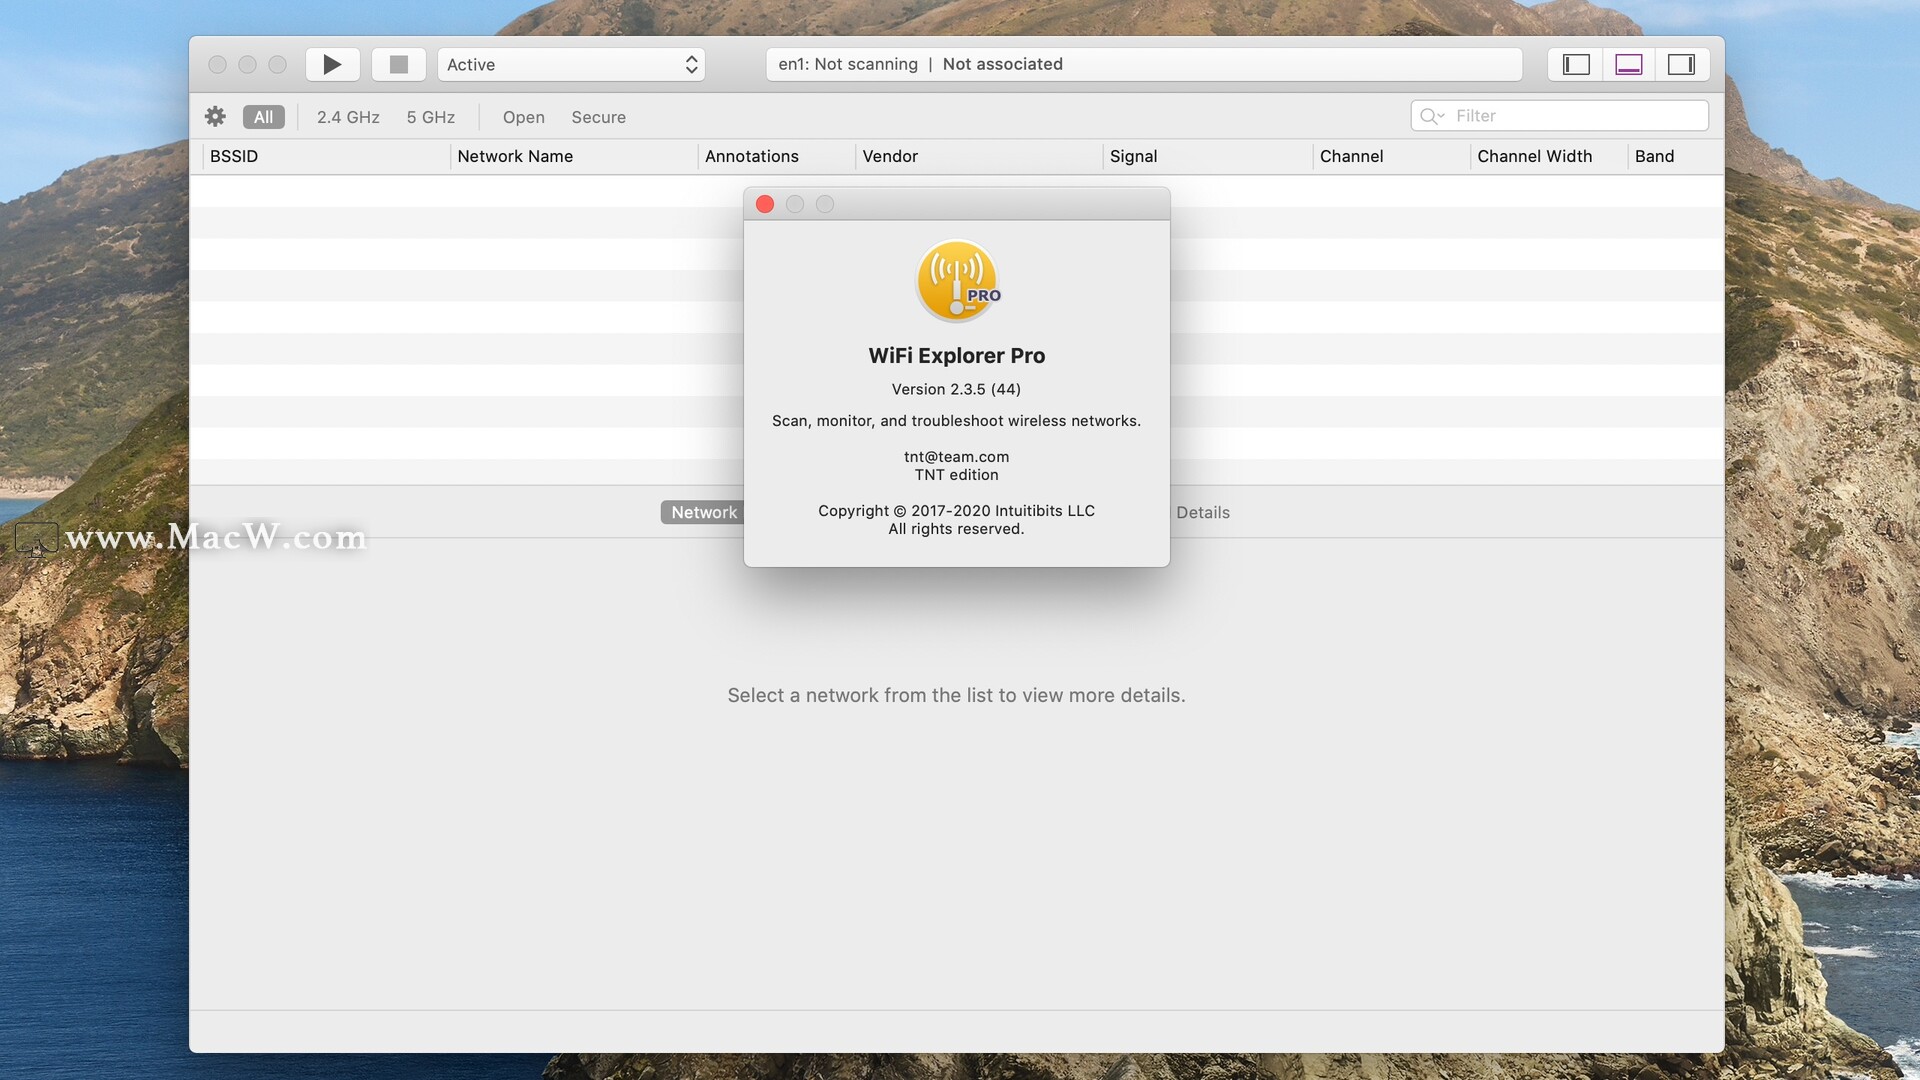Image resolution: width=1920 pixels, height=1080 pixels.
Task: Sort by BSSID column header
Action: pyautogui.click(x=234, y=156)
